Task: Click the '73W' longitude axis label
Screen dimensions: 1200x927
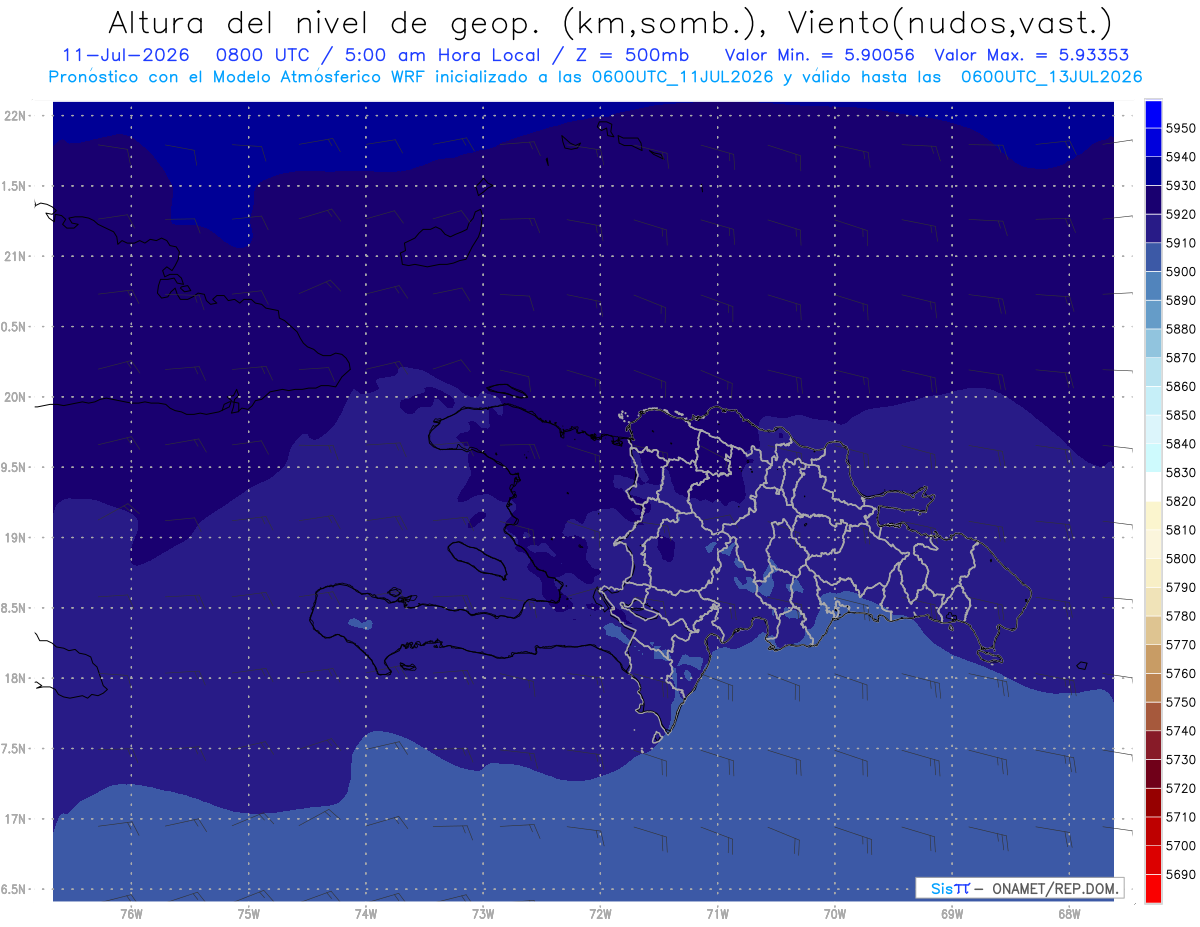Action: coord(483,914)
